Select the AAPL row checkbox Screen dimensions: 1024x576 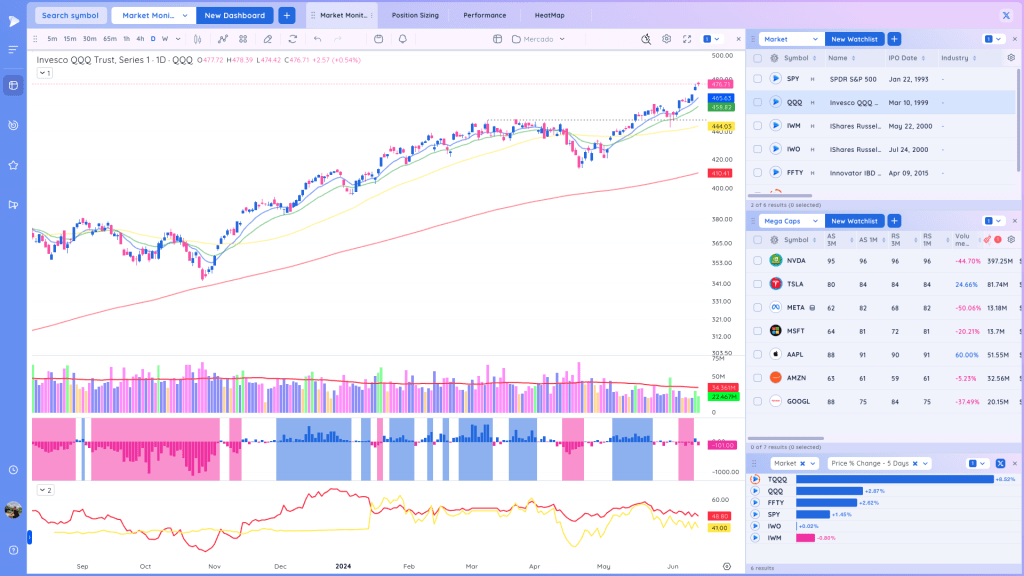(758, 355)
